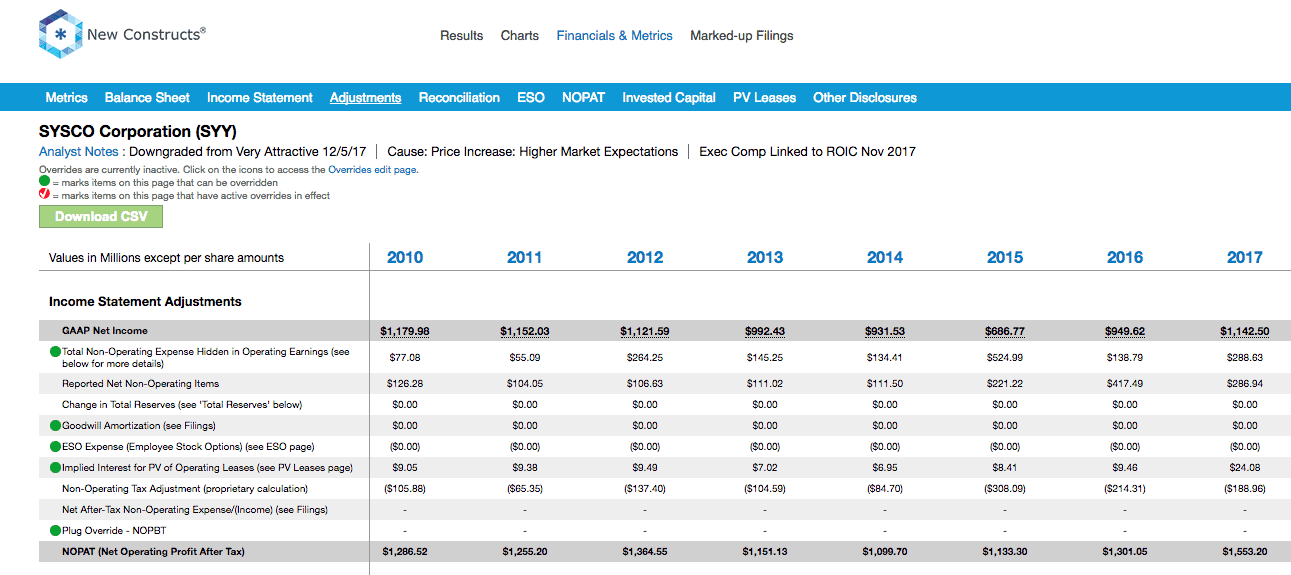Click Non-Operating Tax Adjustment row label

pyautogui.click(x=185, y=489)
